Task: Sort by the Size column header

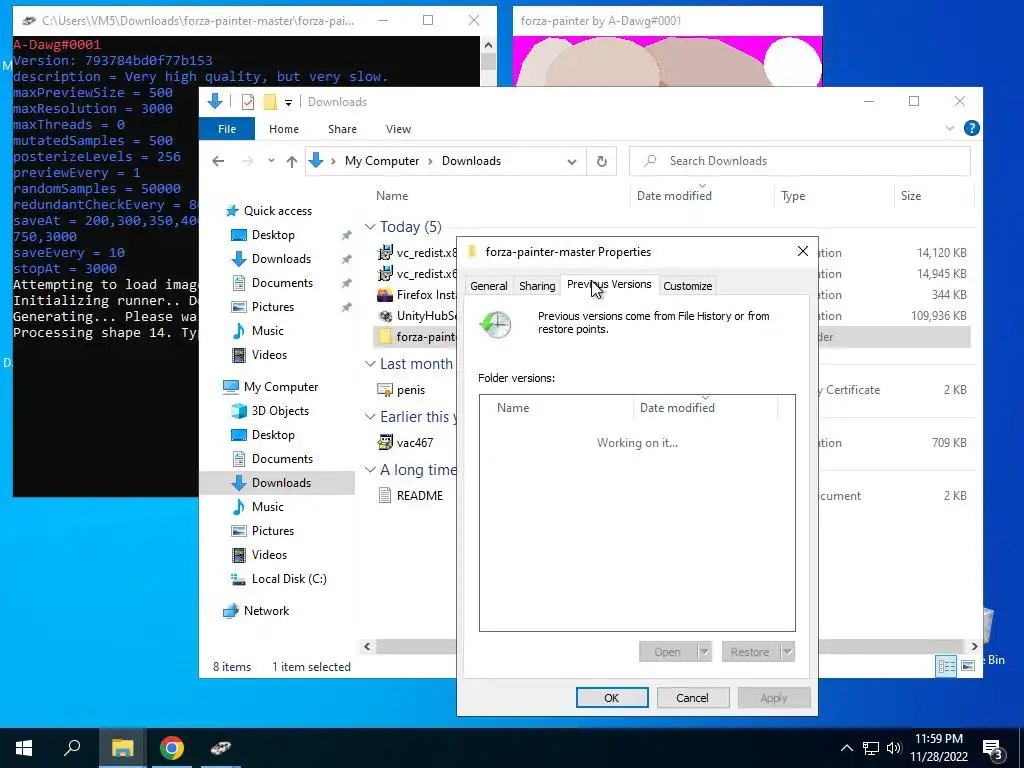Action: 910,196
